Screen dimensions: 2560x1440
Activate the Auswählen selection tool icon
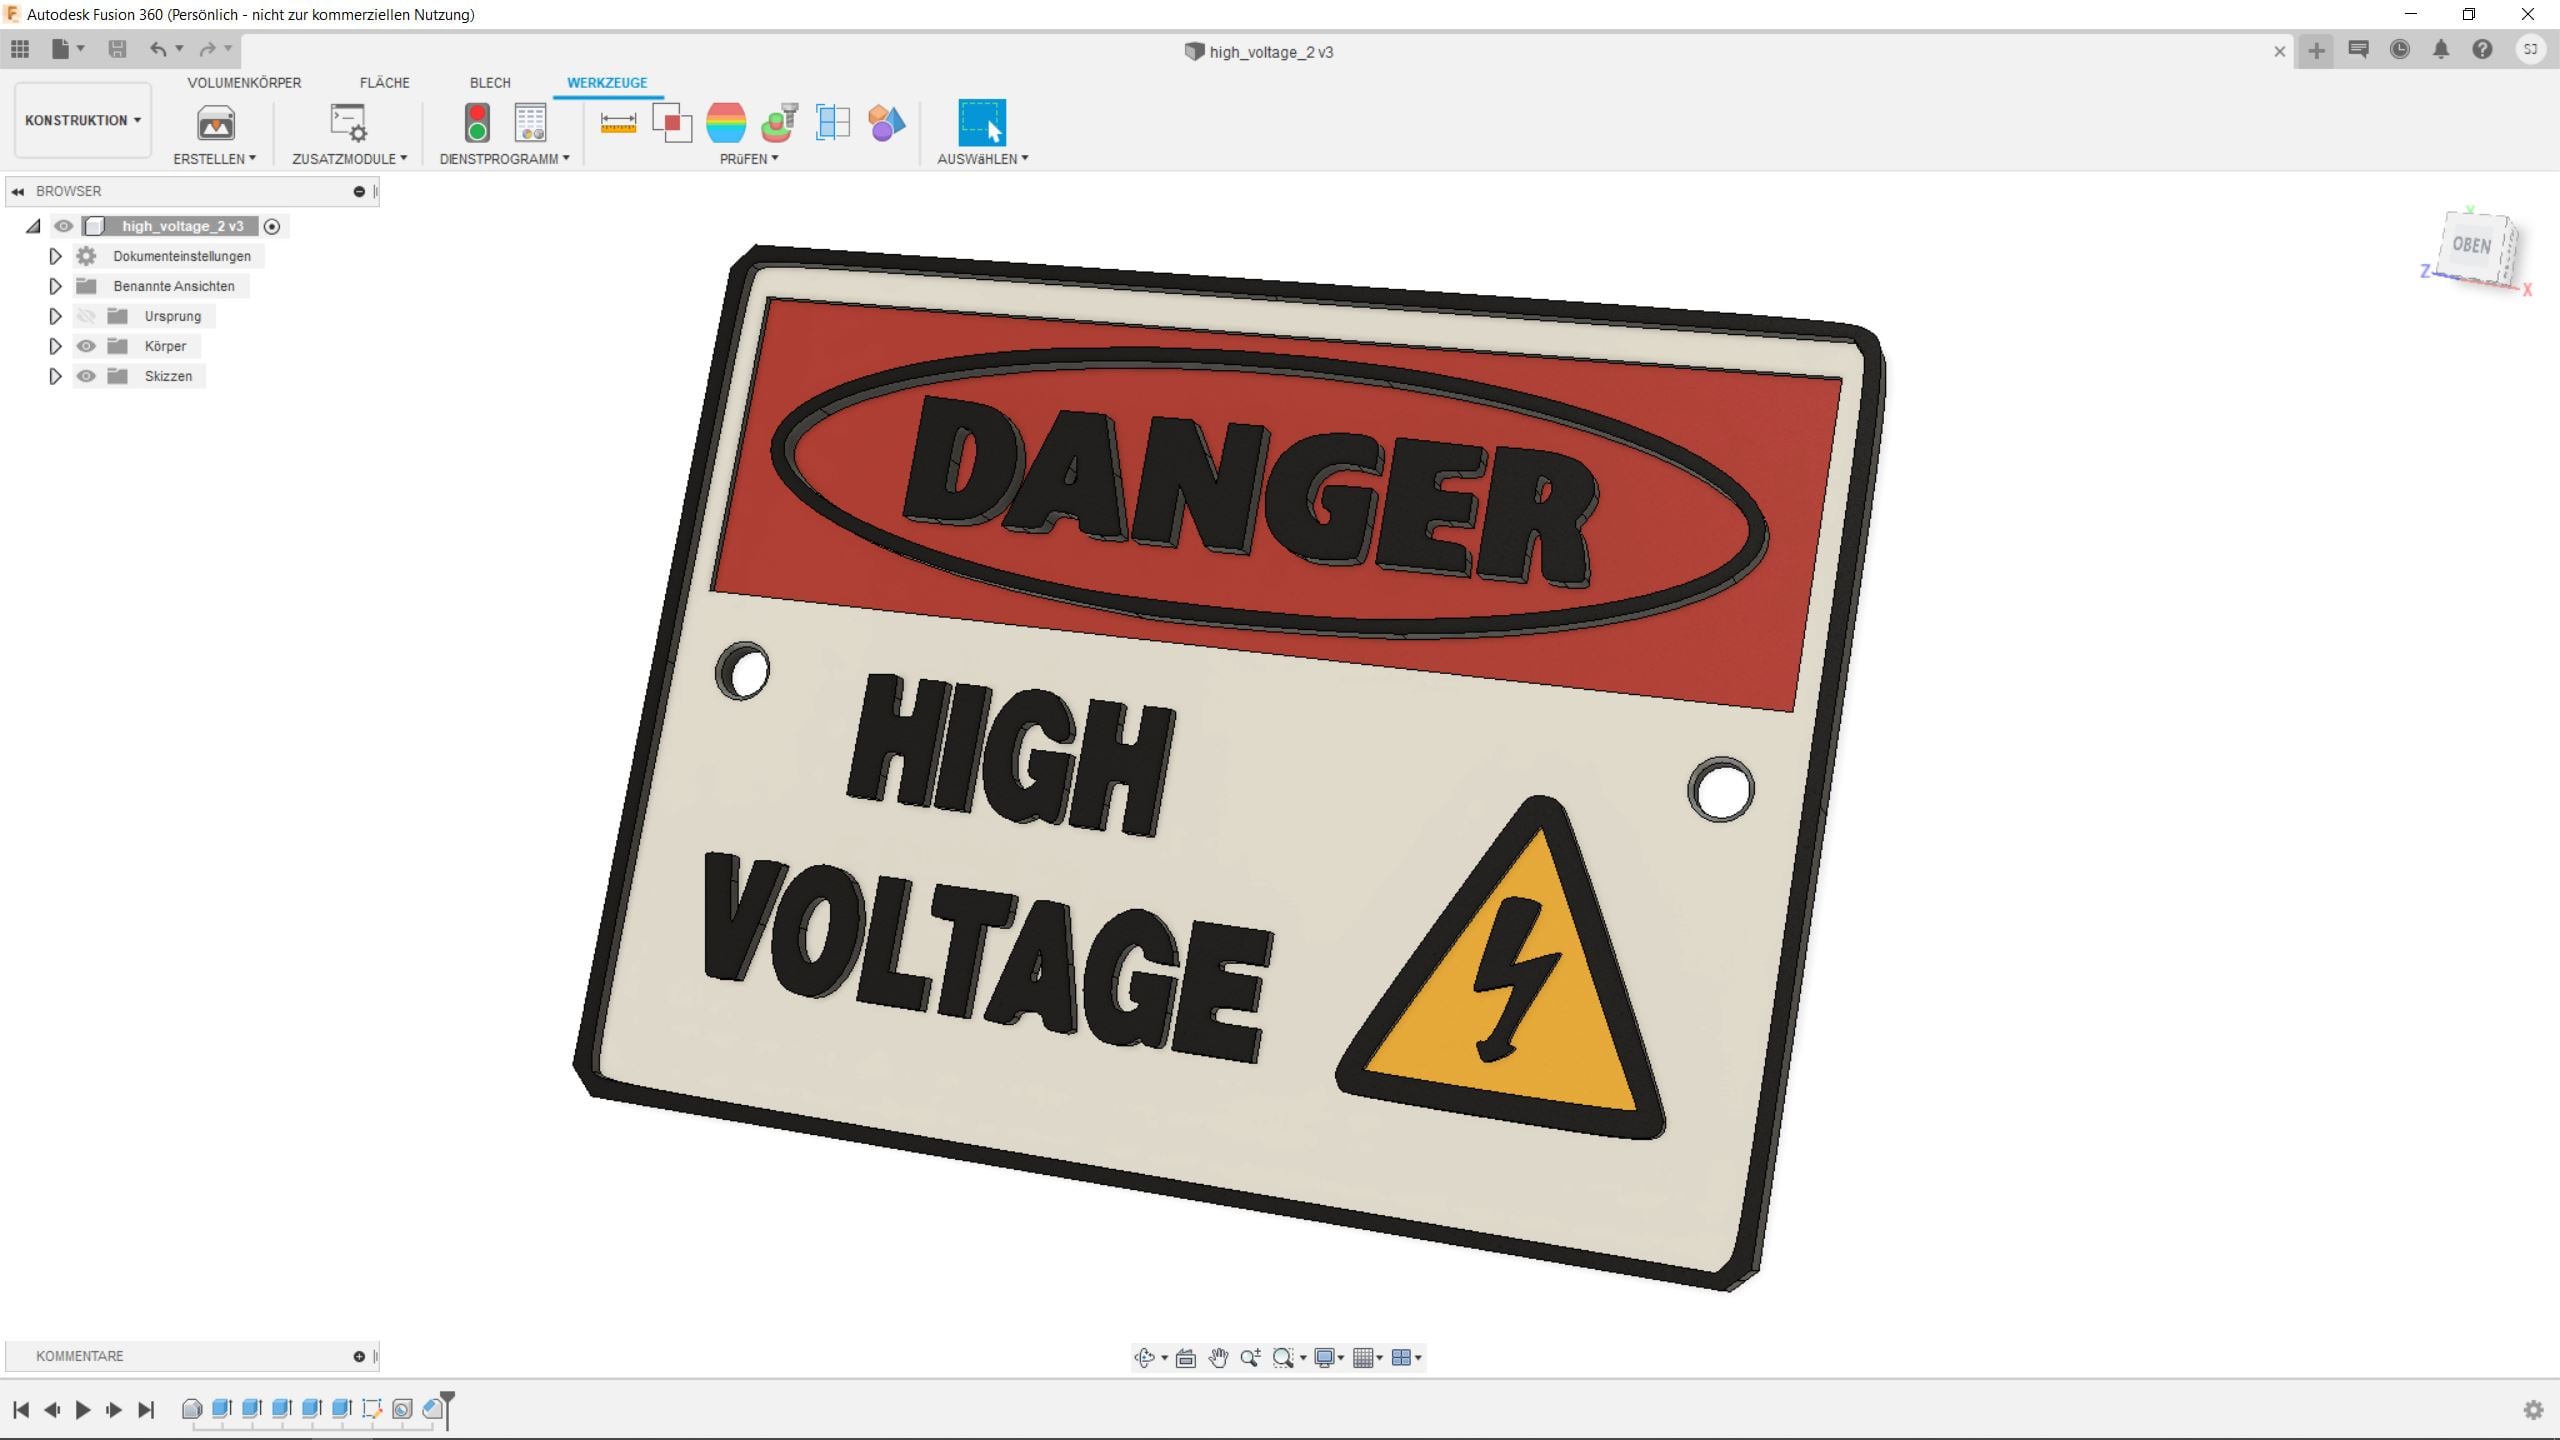click(x=982, y=123)
